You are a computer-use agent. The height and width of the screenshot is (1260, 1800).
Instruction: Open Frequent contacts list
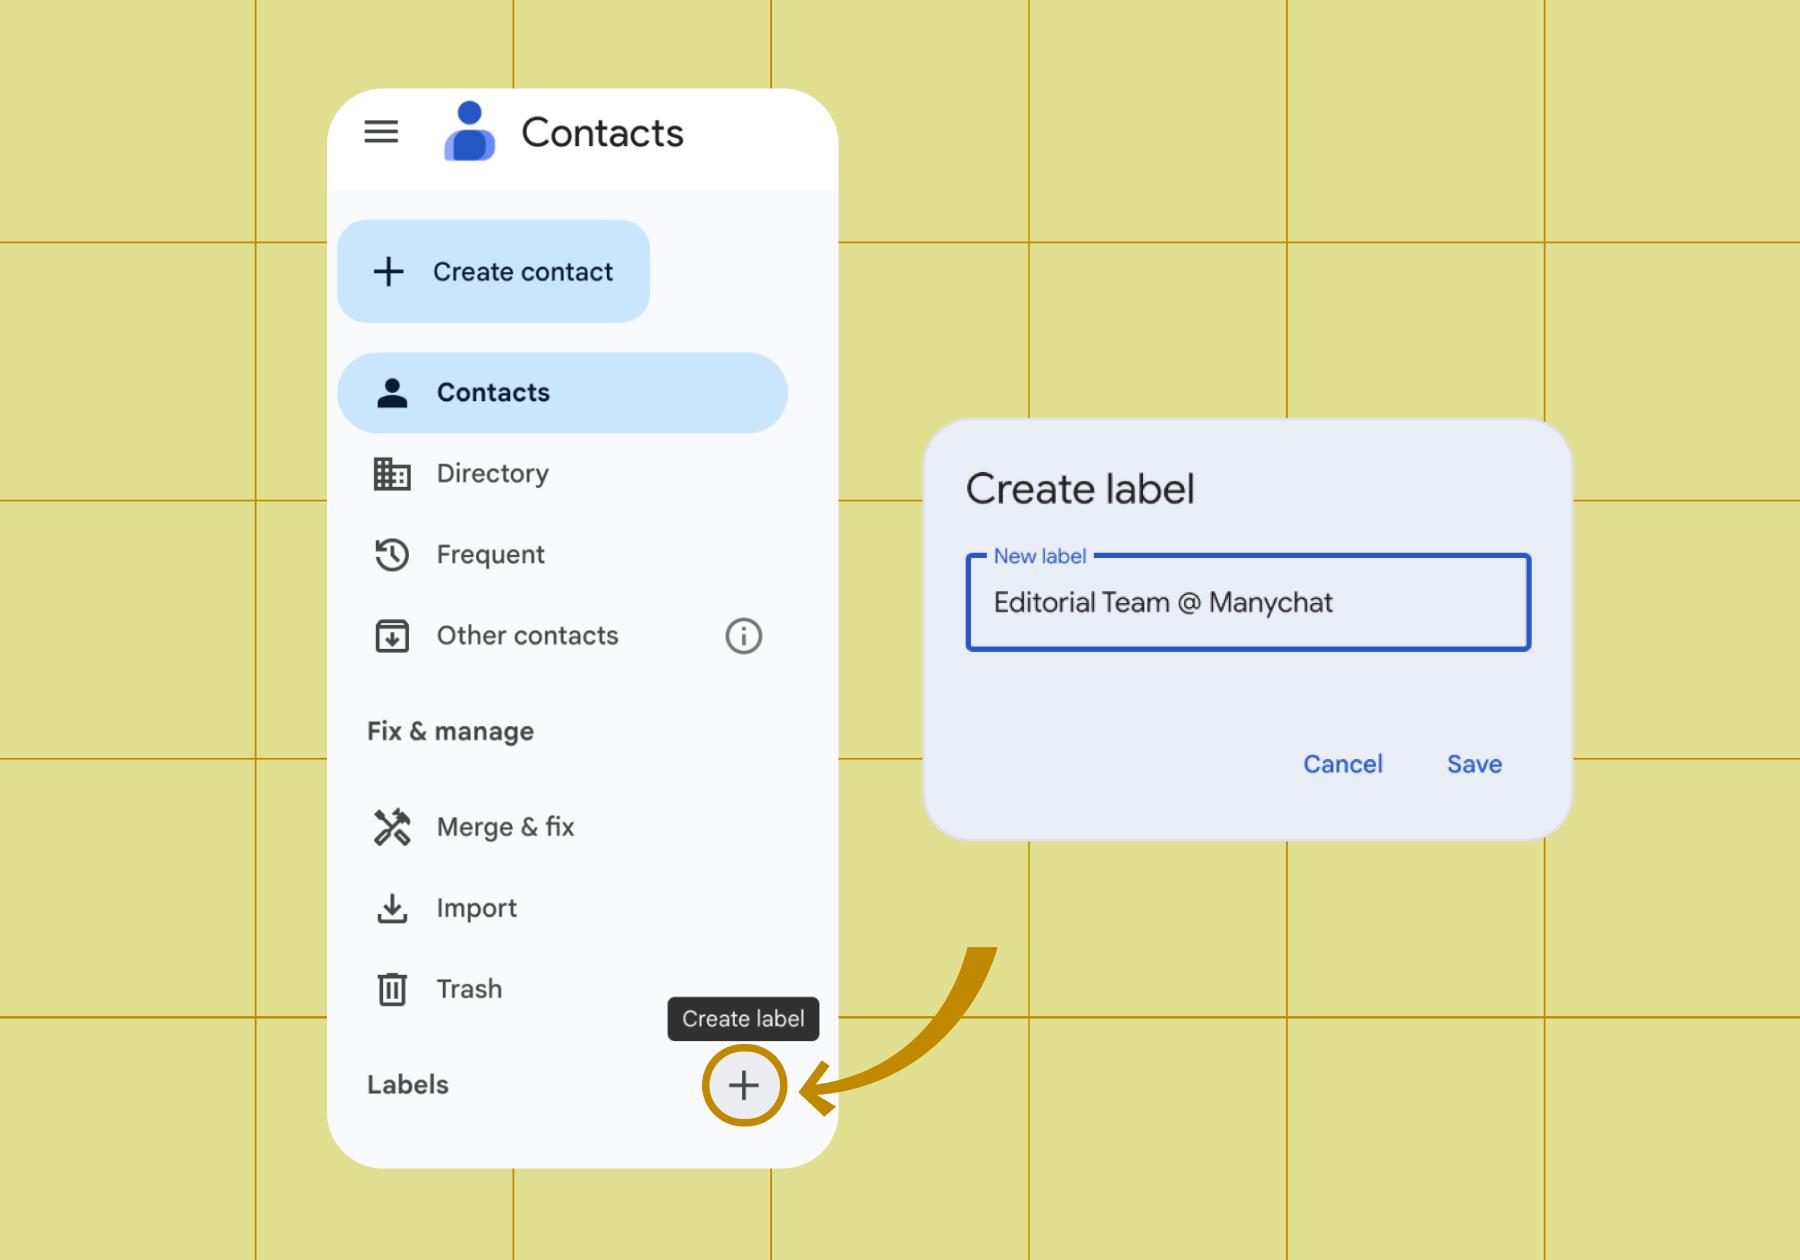click(562, 555)
